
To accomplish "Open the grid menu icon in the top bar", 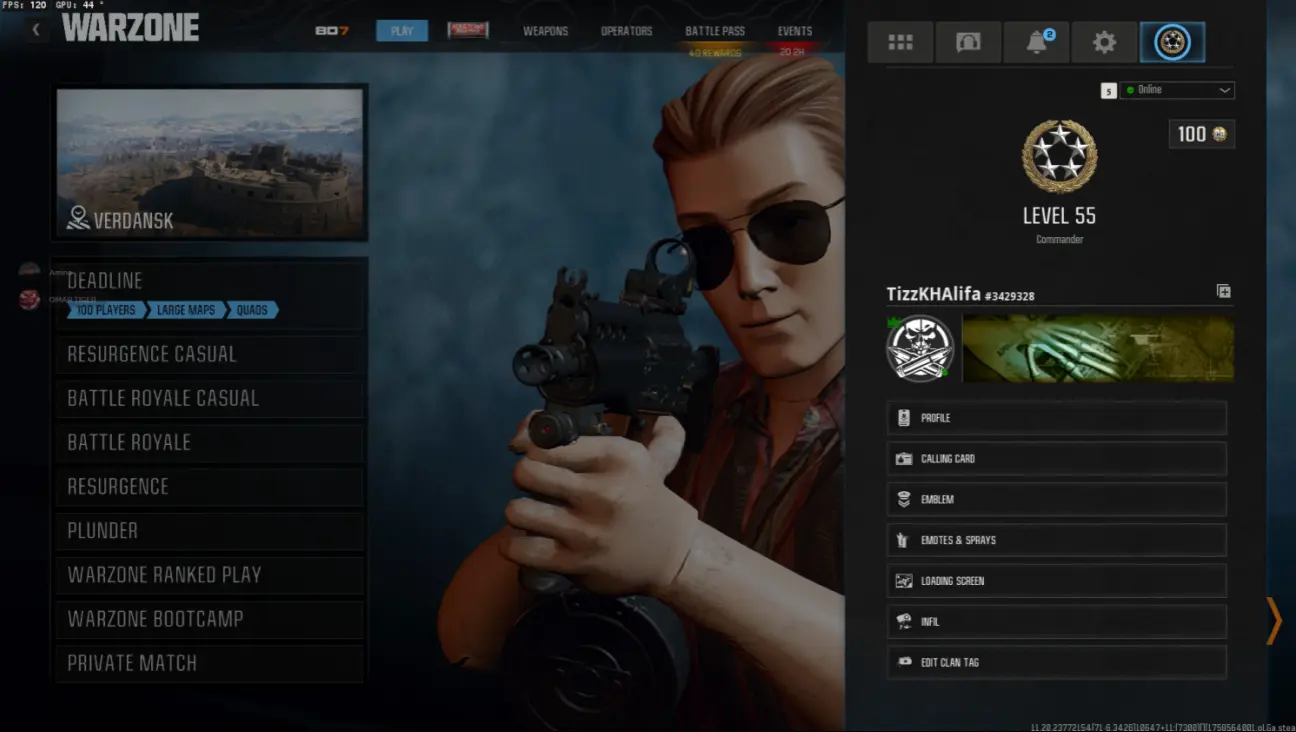I will click(900, 42).
